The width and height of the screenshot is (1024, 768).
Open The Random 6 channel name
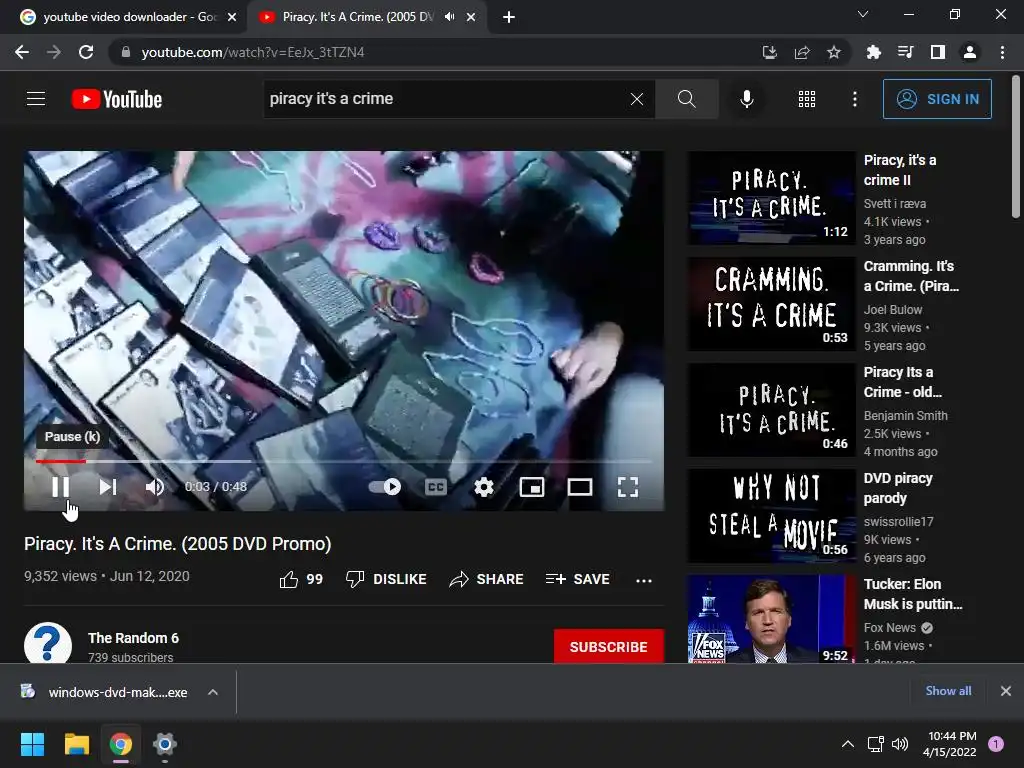(x=133, y=638)
